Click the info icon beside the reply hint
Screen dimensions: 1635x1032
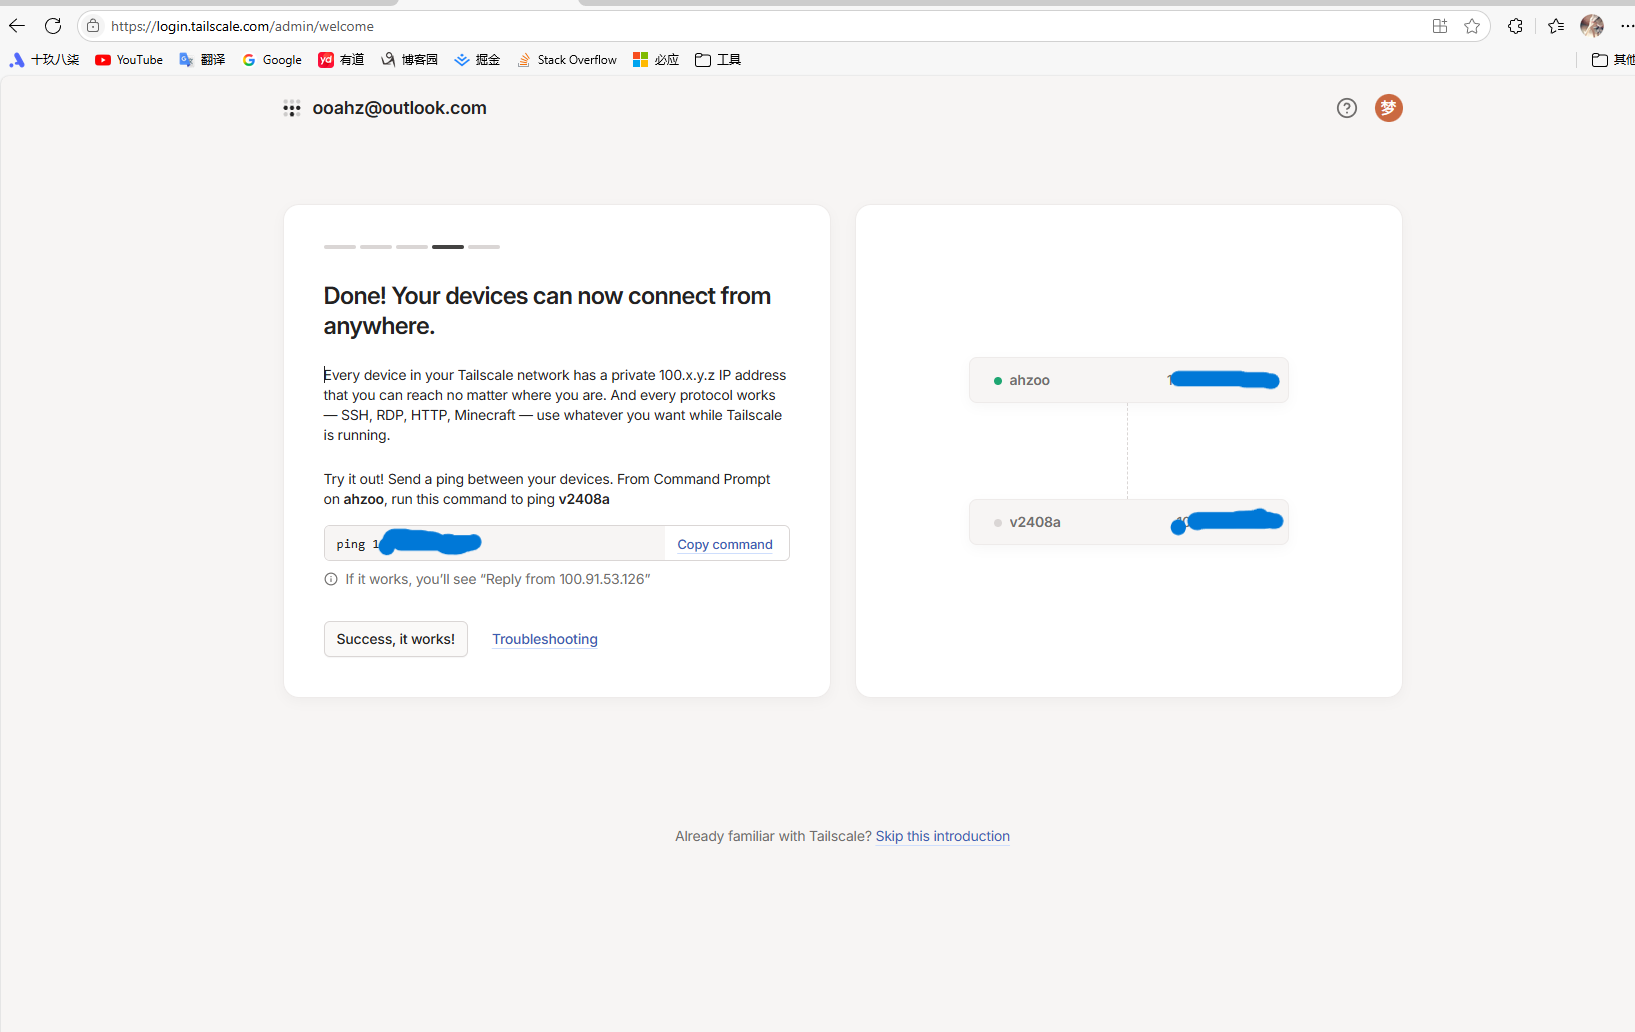331,579
